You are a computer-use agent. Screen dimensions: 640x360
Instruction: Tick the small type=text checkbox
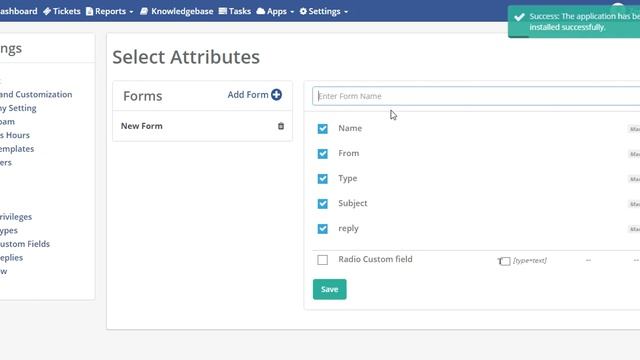pyautogui.click(x=505, y=261)
